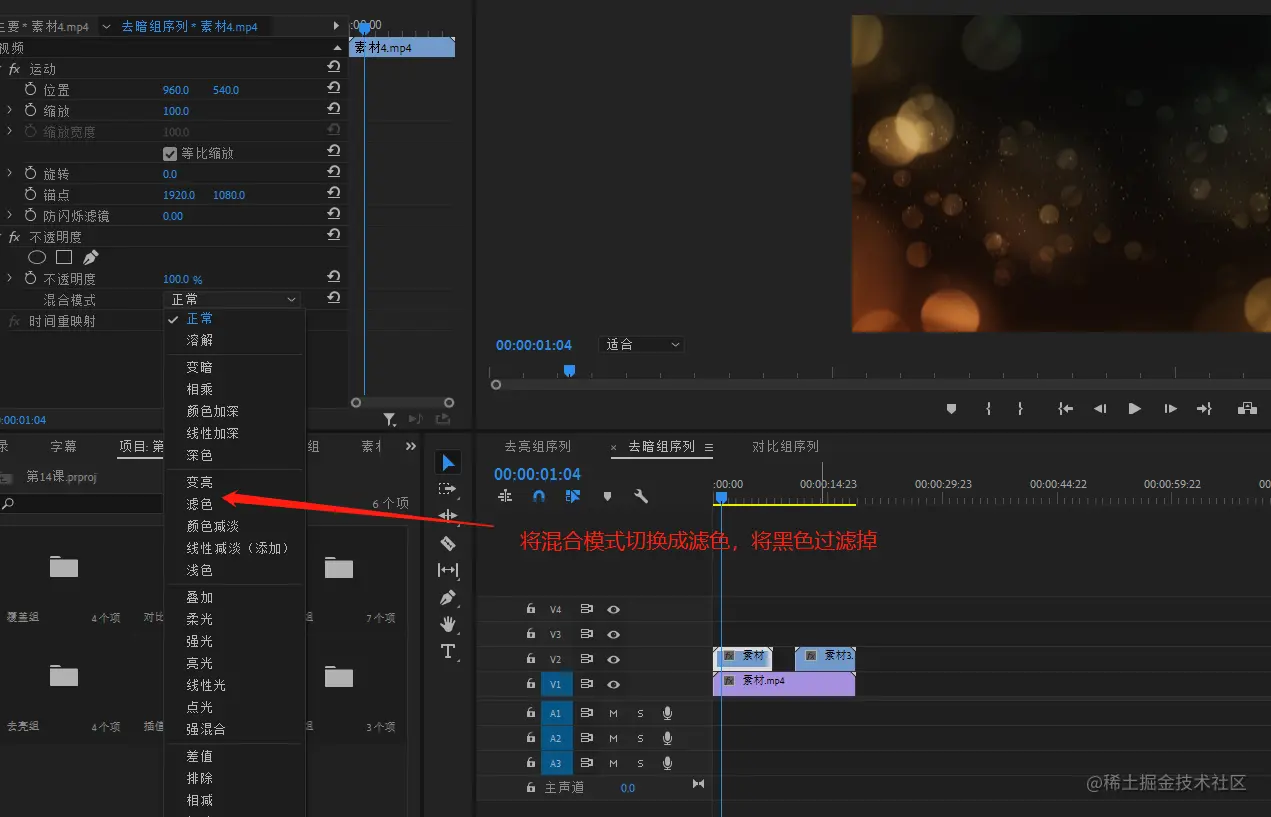Screen dimensions: 1271x817
Task: Expand the 缩放 (Scale) property
Action: [10, 110]
